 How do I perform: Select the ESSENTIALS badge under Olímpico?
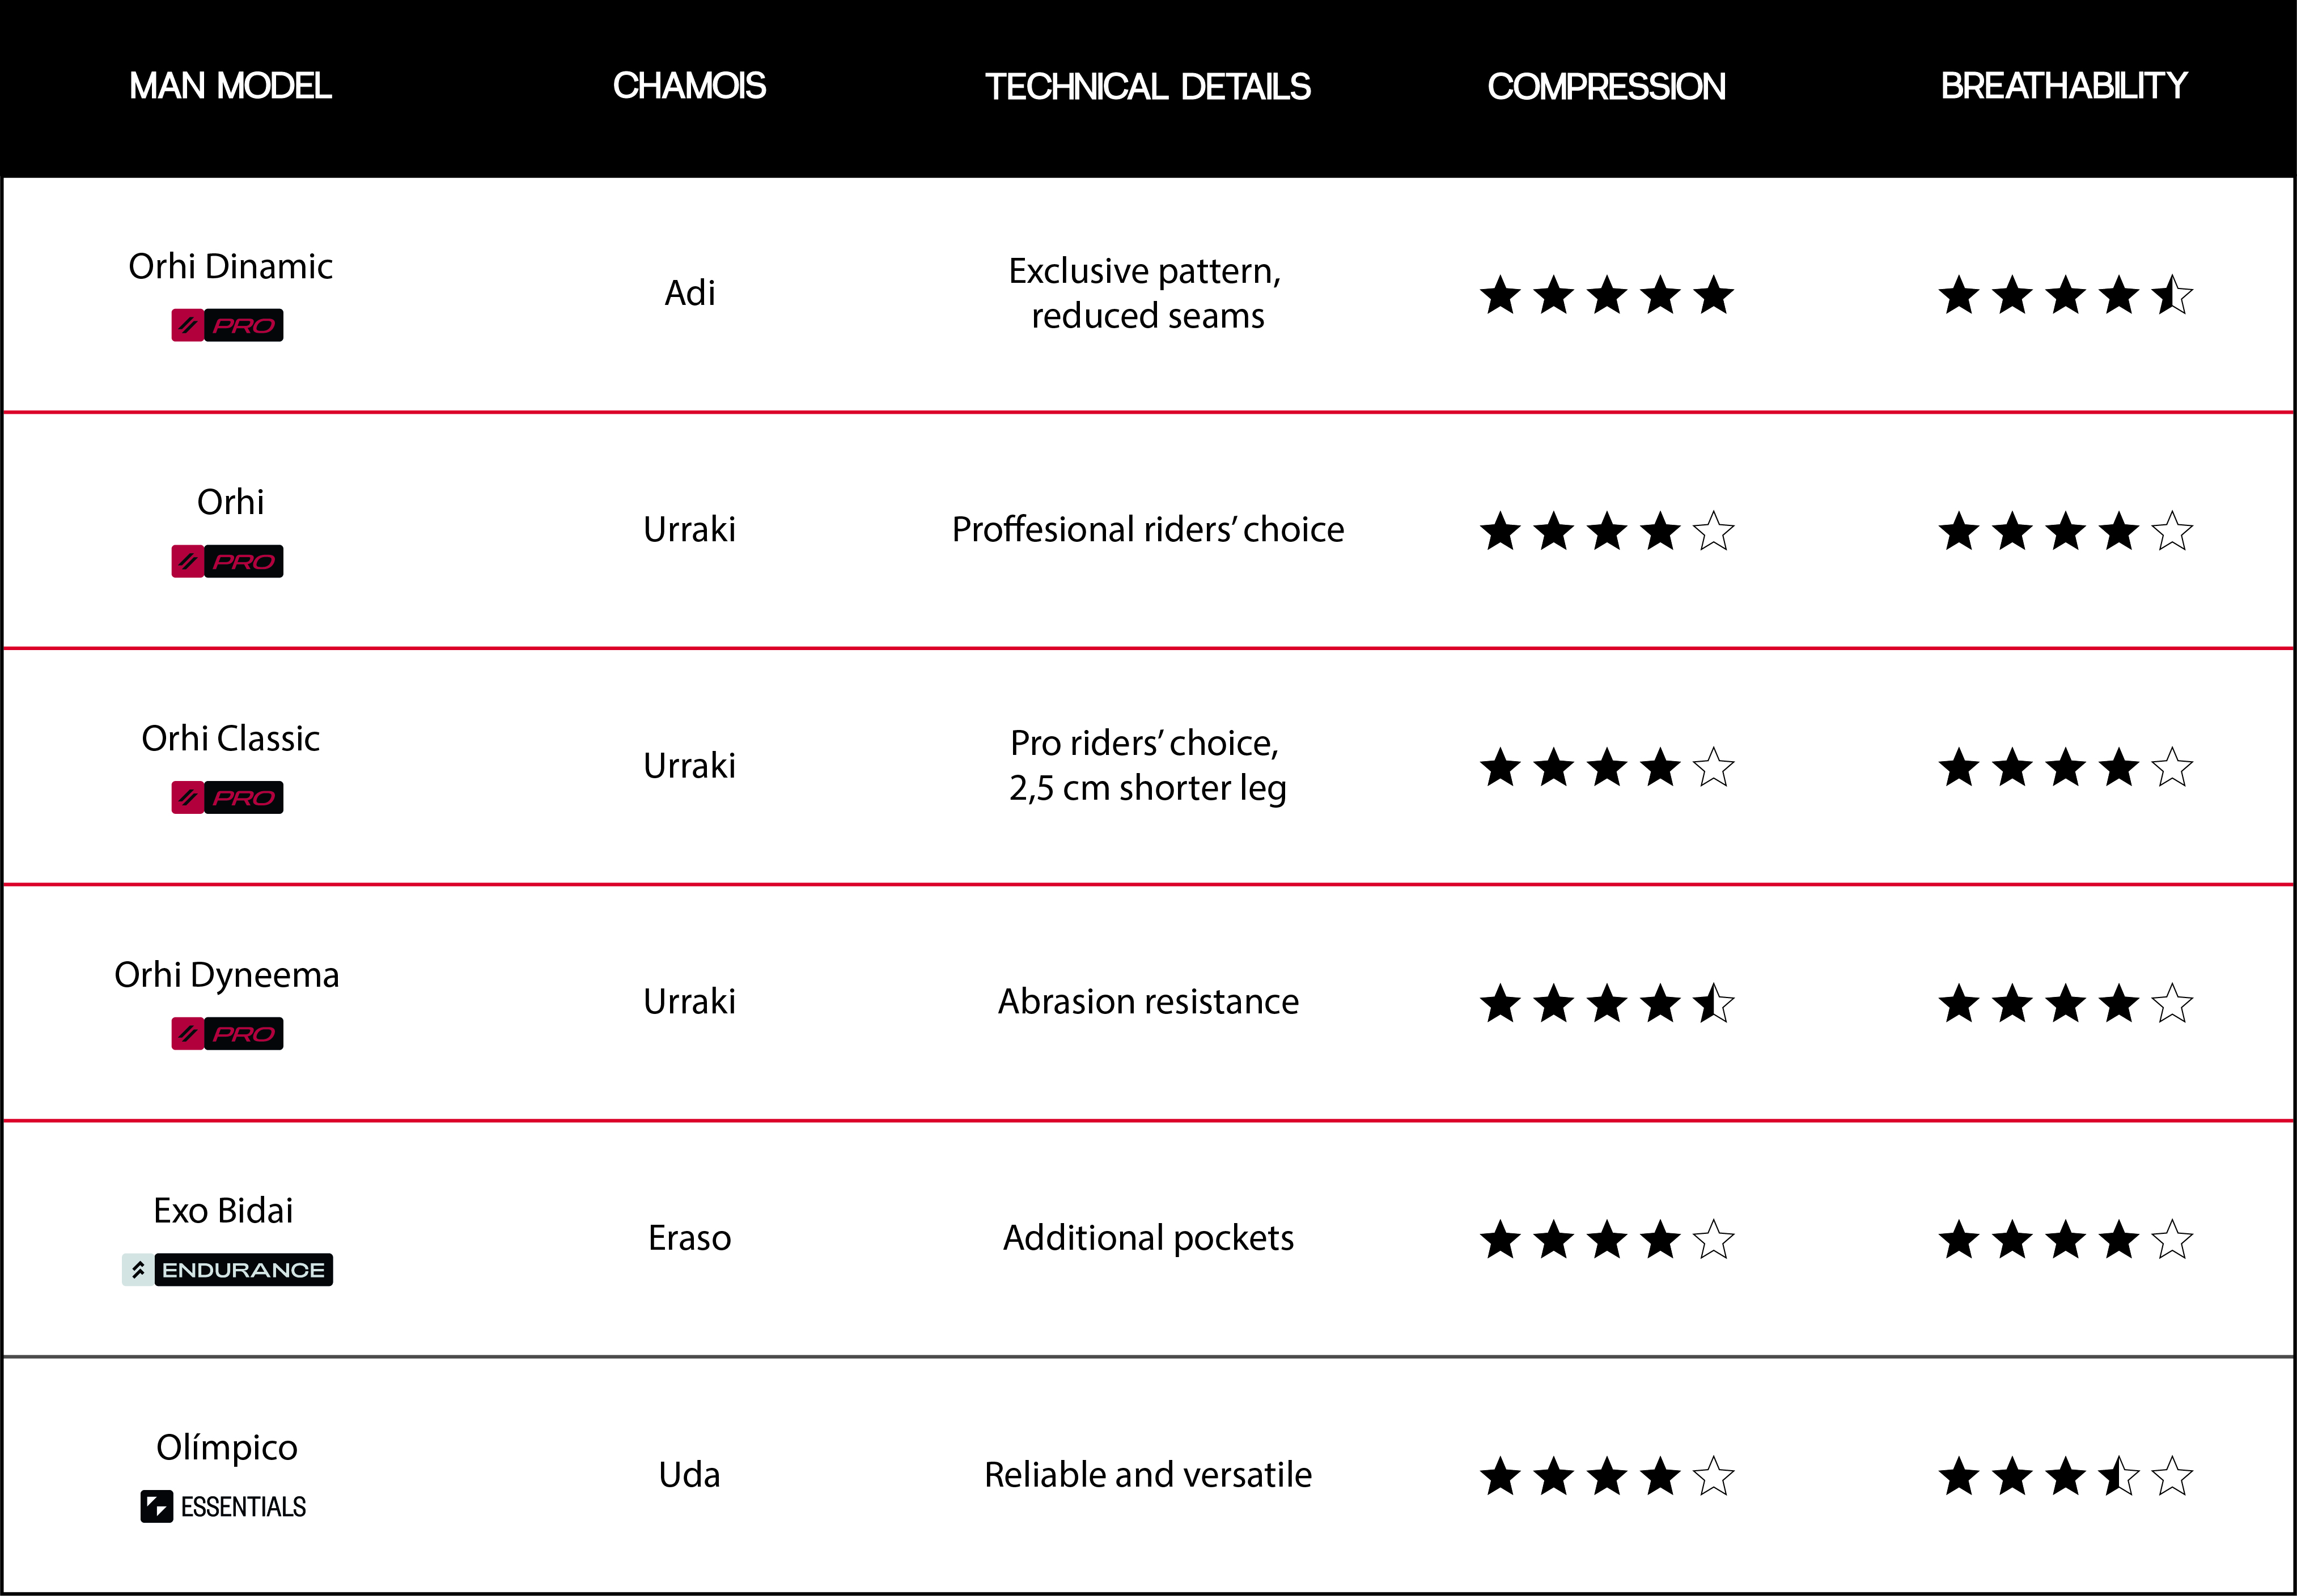(x=224, y=1507)
